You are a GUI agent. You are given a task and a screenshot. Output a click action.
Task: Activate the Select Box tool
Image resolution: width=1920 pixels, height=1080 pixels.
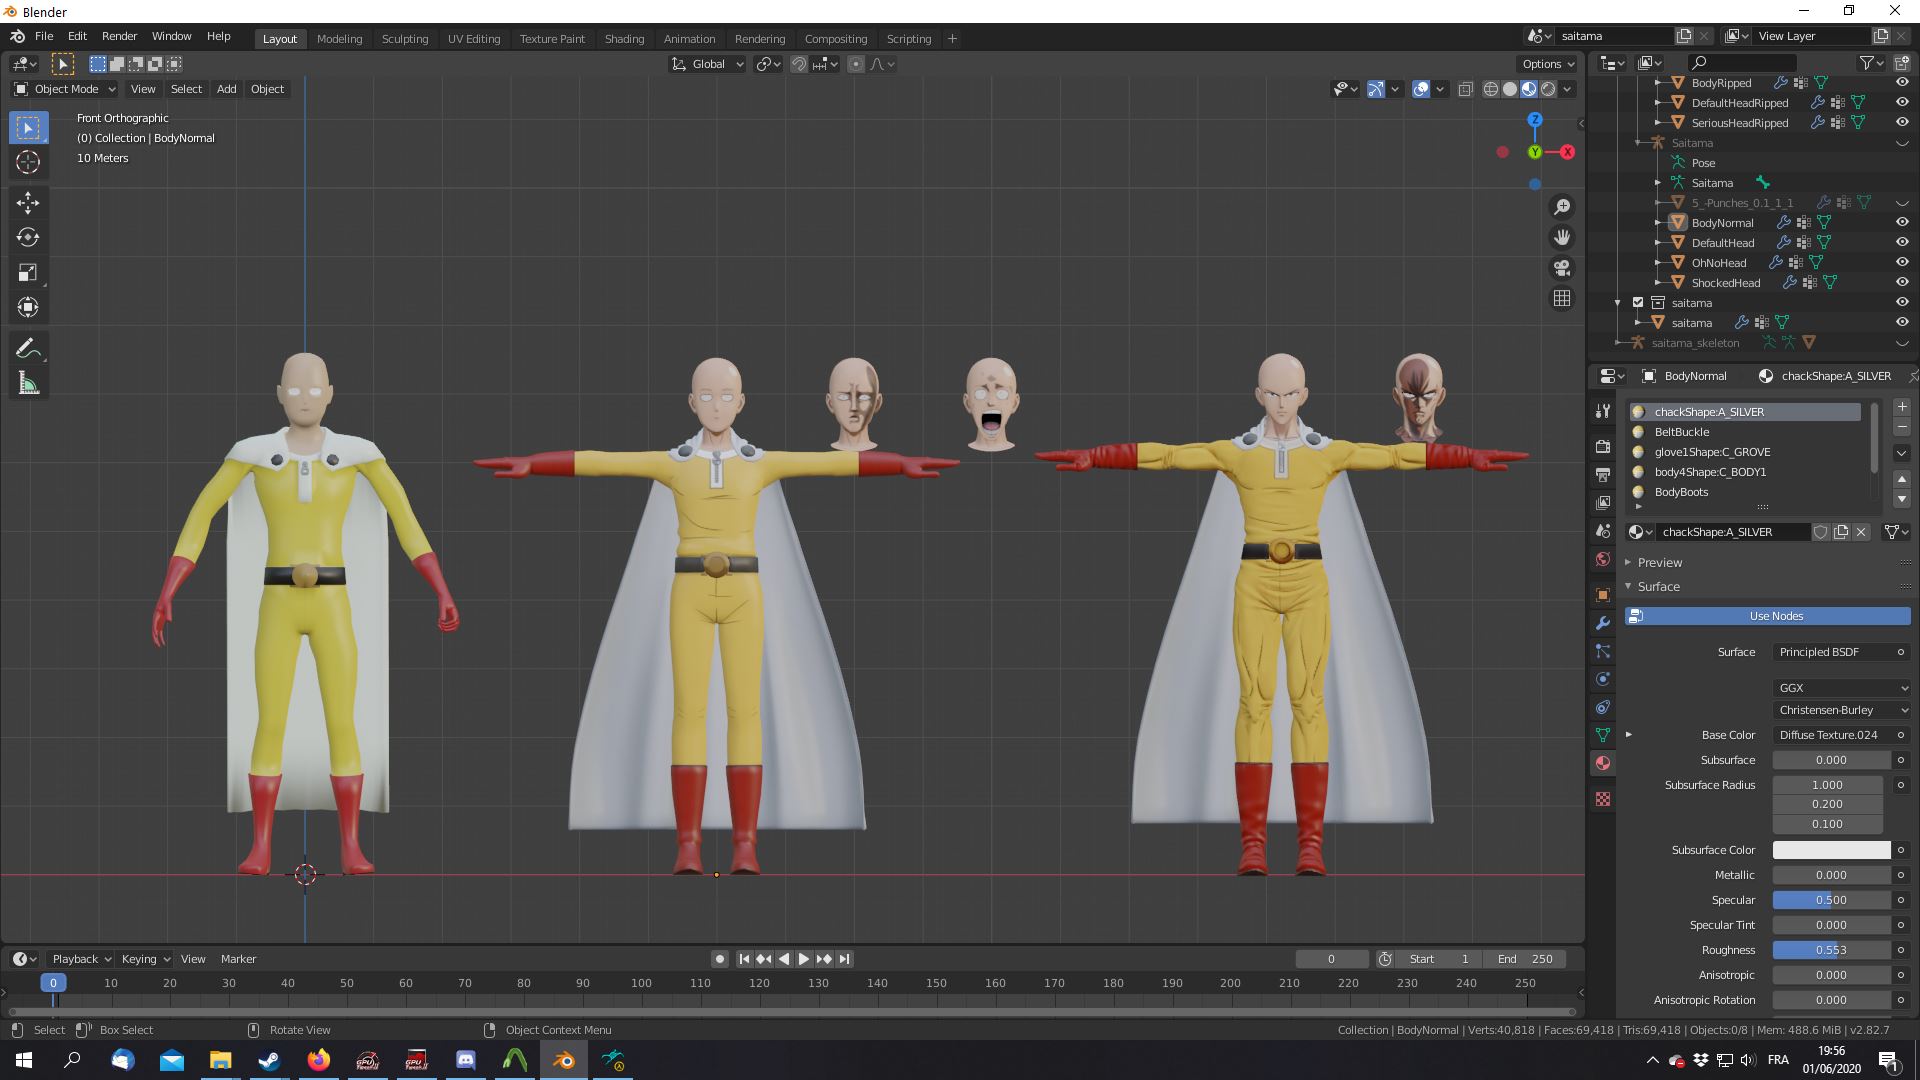(28, 127)
